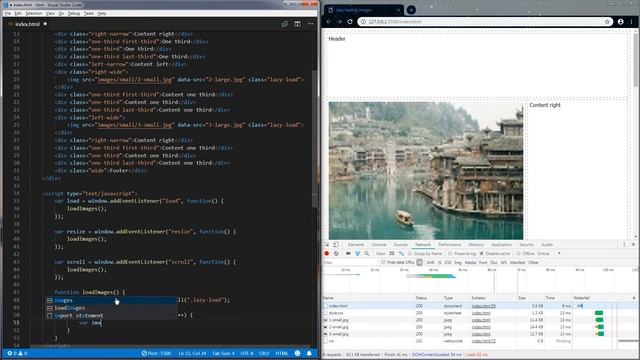Click the split editor icon
This screenshot has height=360, width=640.
coord(298,24)
